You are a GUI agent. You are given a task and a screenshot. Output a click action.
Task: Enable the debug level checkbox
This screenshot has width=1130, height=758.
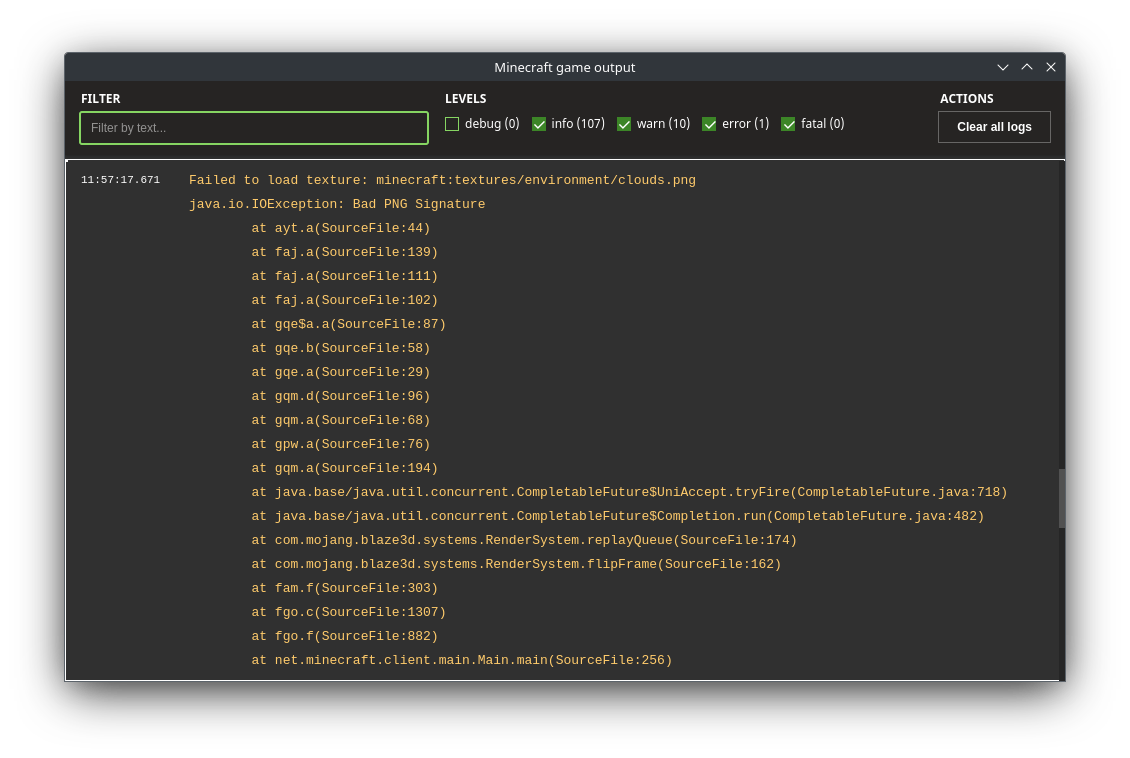coord(452,124)
